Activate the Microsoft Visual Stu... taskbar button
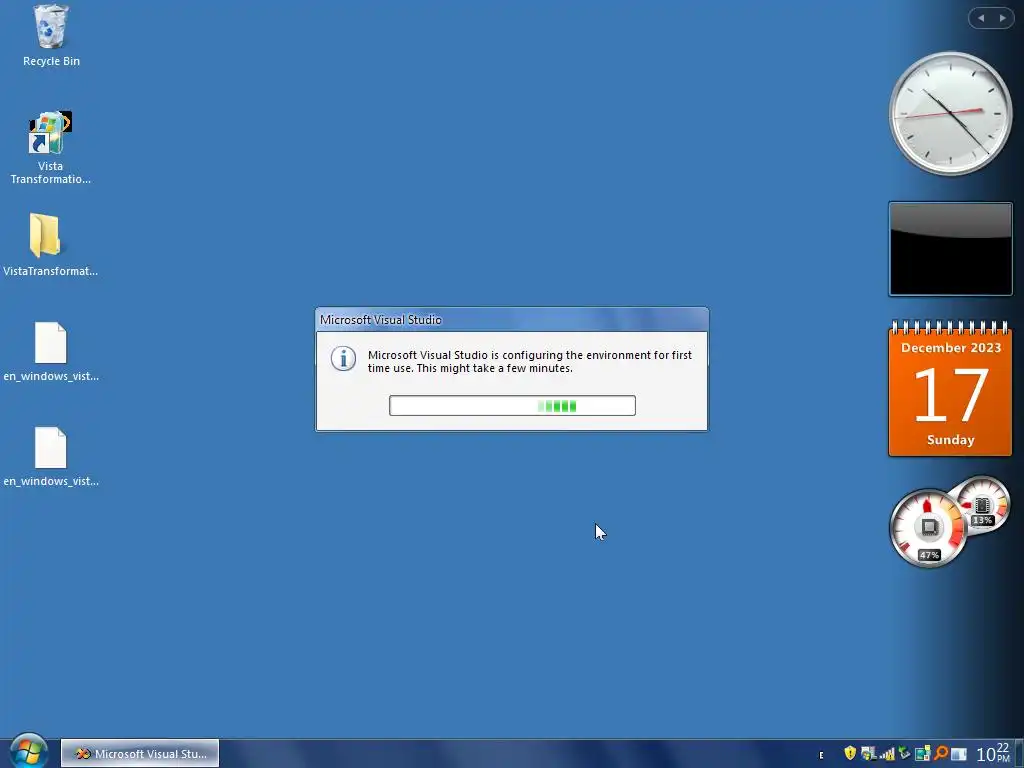The image size is (1024, 768). pyautogui.click(x=140, y=754)
